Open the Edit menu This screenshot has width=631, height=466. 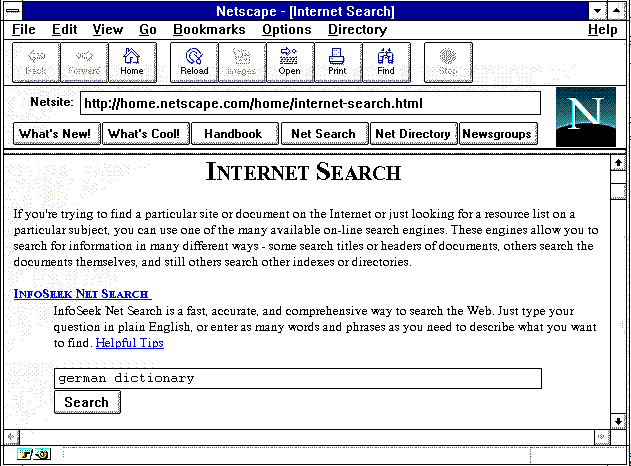click(x=64, y=29)
